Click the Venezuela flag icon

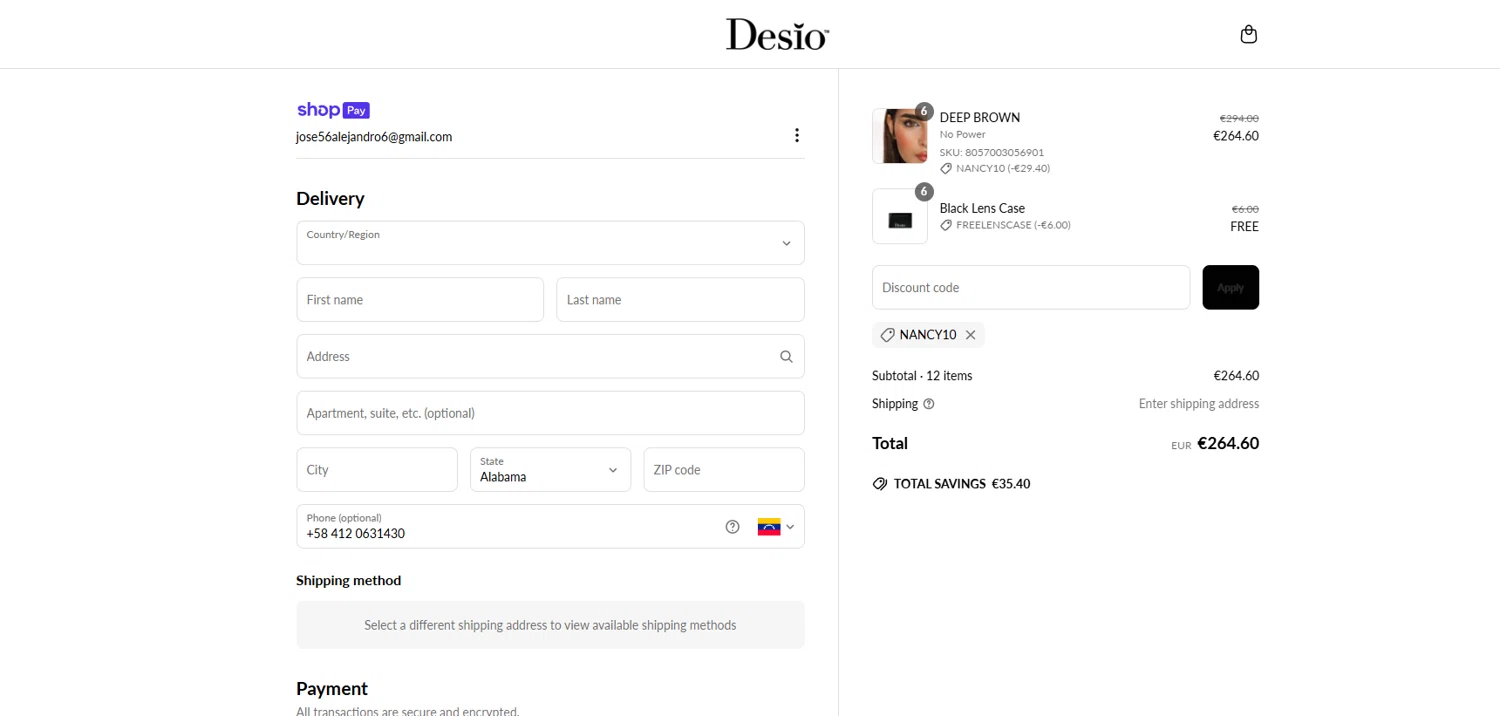click(768, 527)
